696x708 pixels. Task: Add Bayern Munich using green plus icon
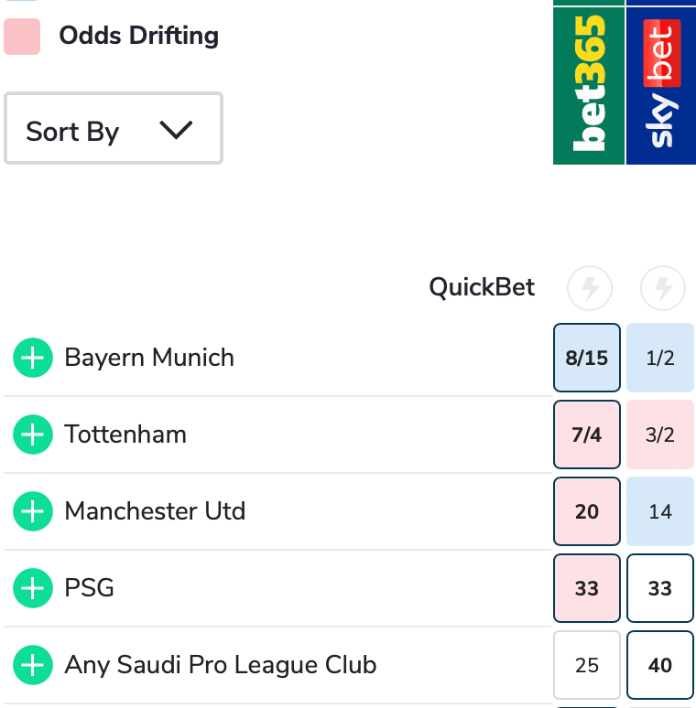32,358
